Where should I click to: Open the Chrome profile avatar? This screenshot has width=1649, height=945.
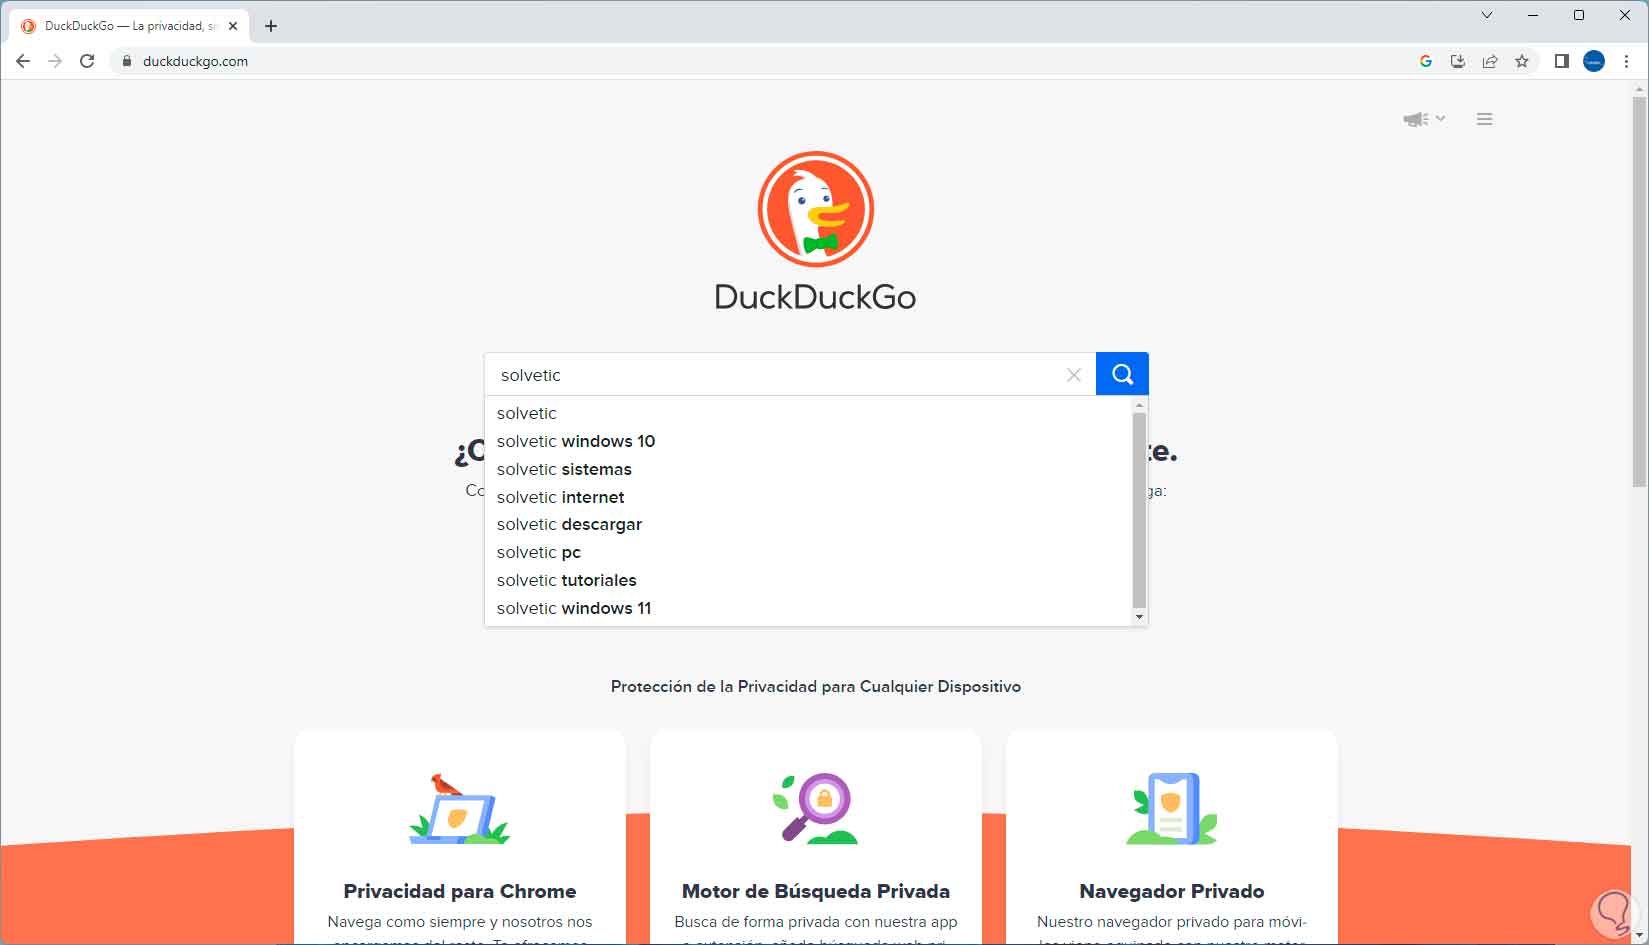click(x=1594, y=61)
